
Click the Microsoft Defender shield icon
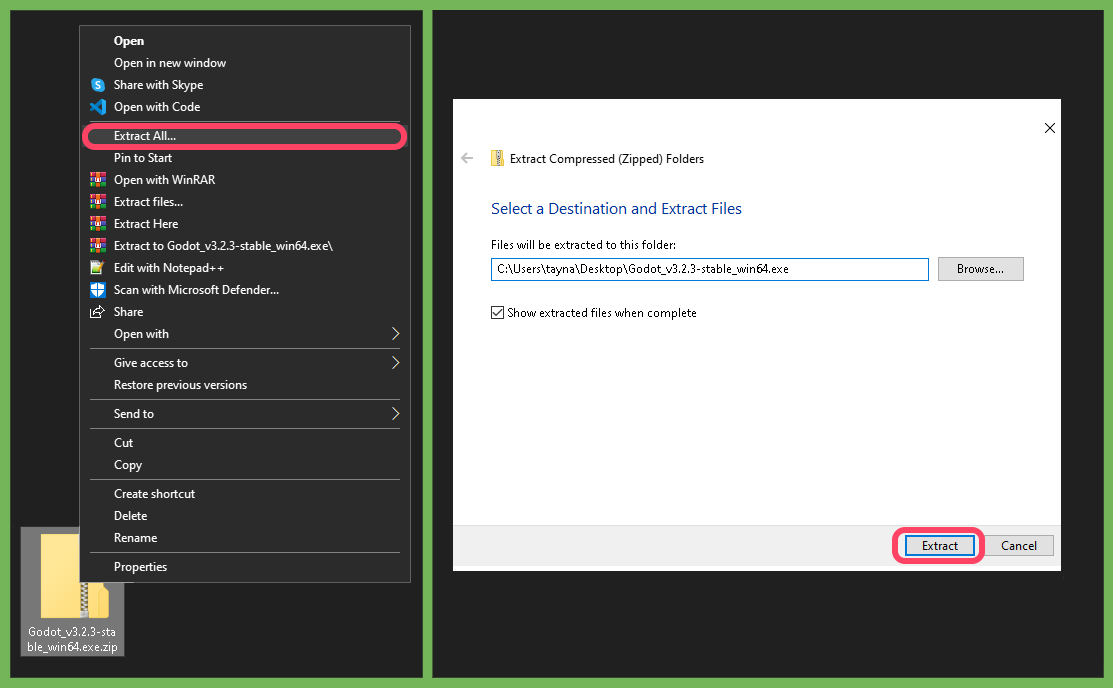[98, 290]
